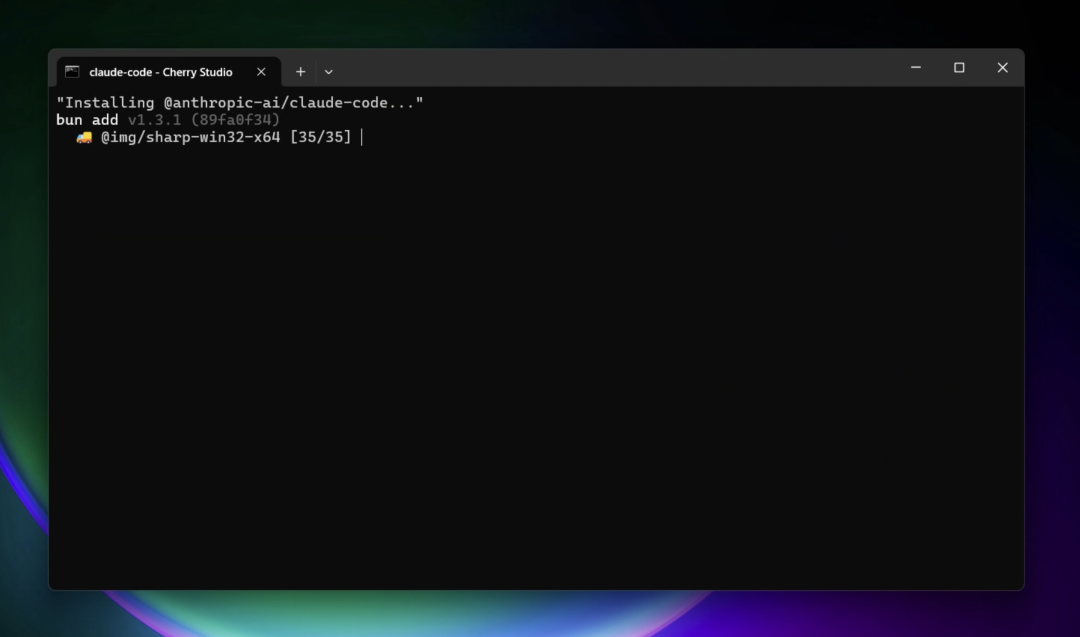
Task: Click the delivery truck emoji icon
Action: tap(84, 138)
